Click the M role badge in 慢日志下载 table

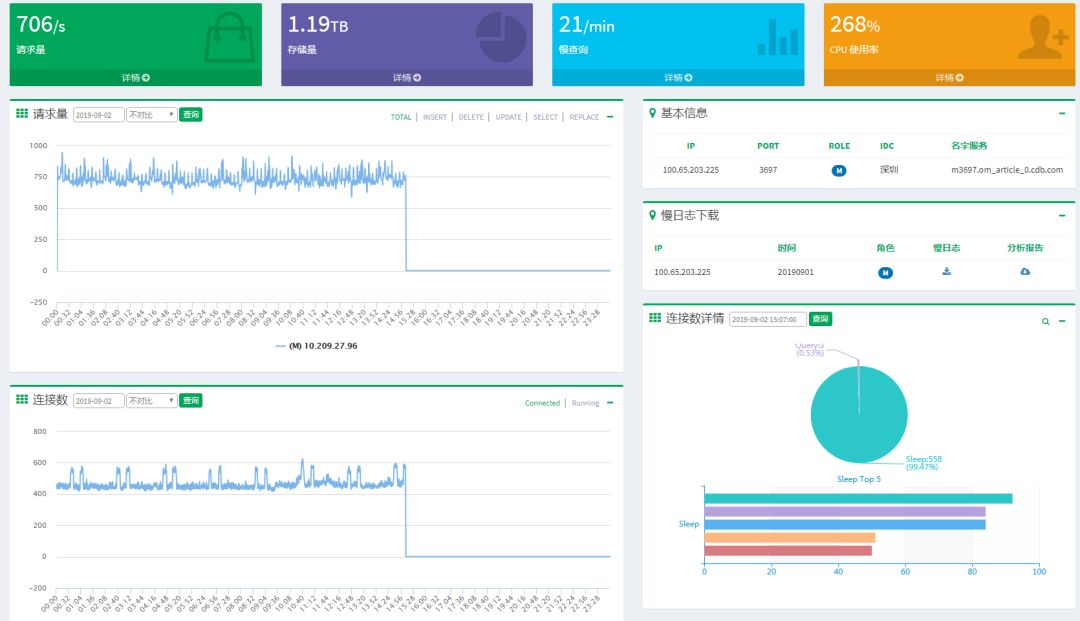point(886,273)
